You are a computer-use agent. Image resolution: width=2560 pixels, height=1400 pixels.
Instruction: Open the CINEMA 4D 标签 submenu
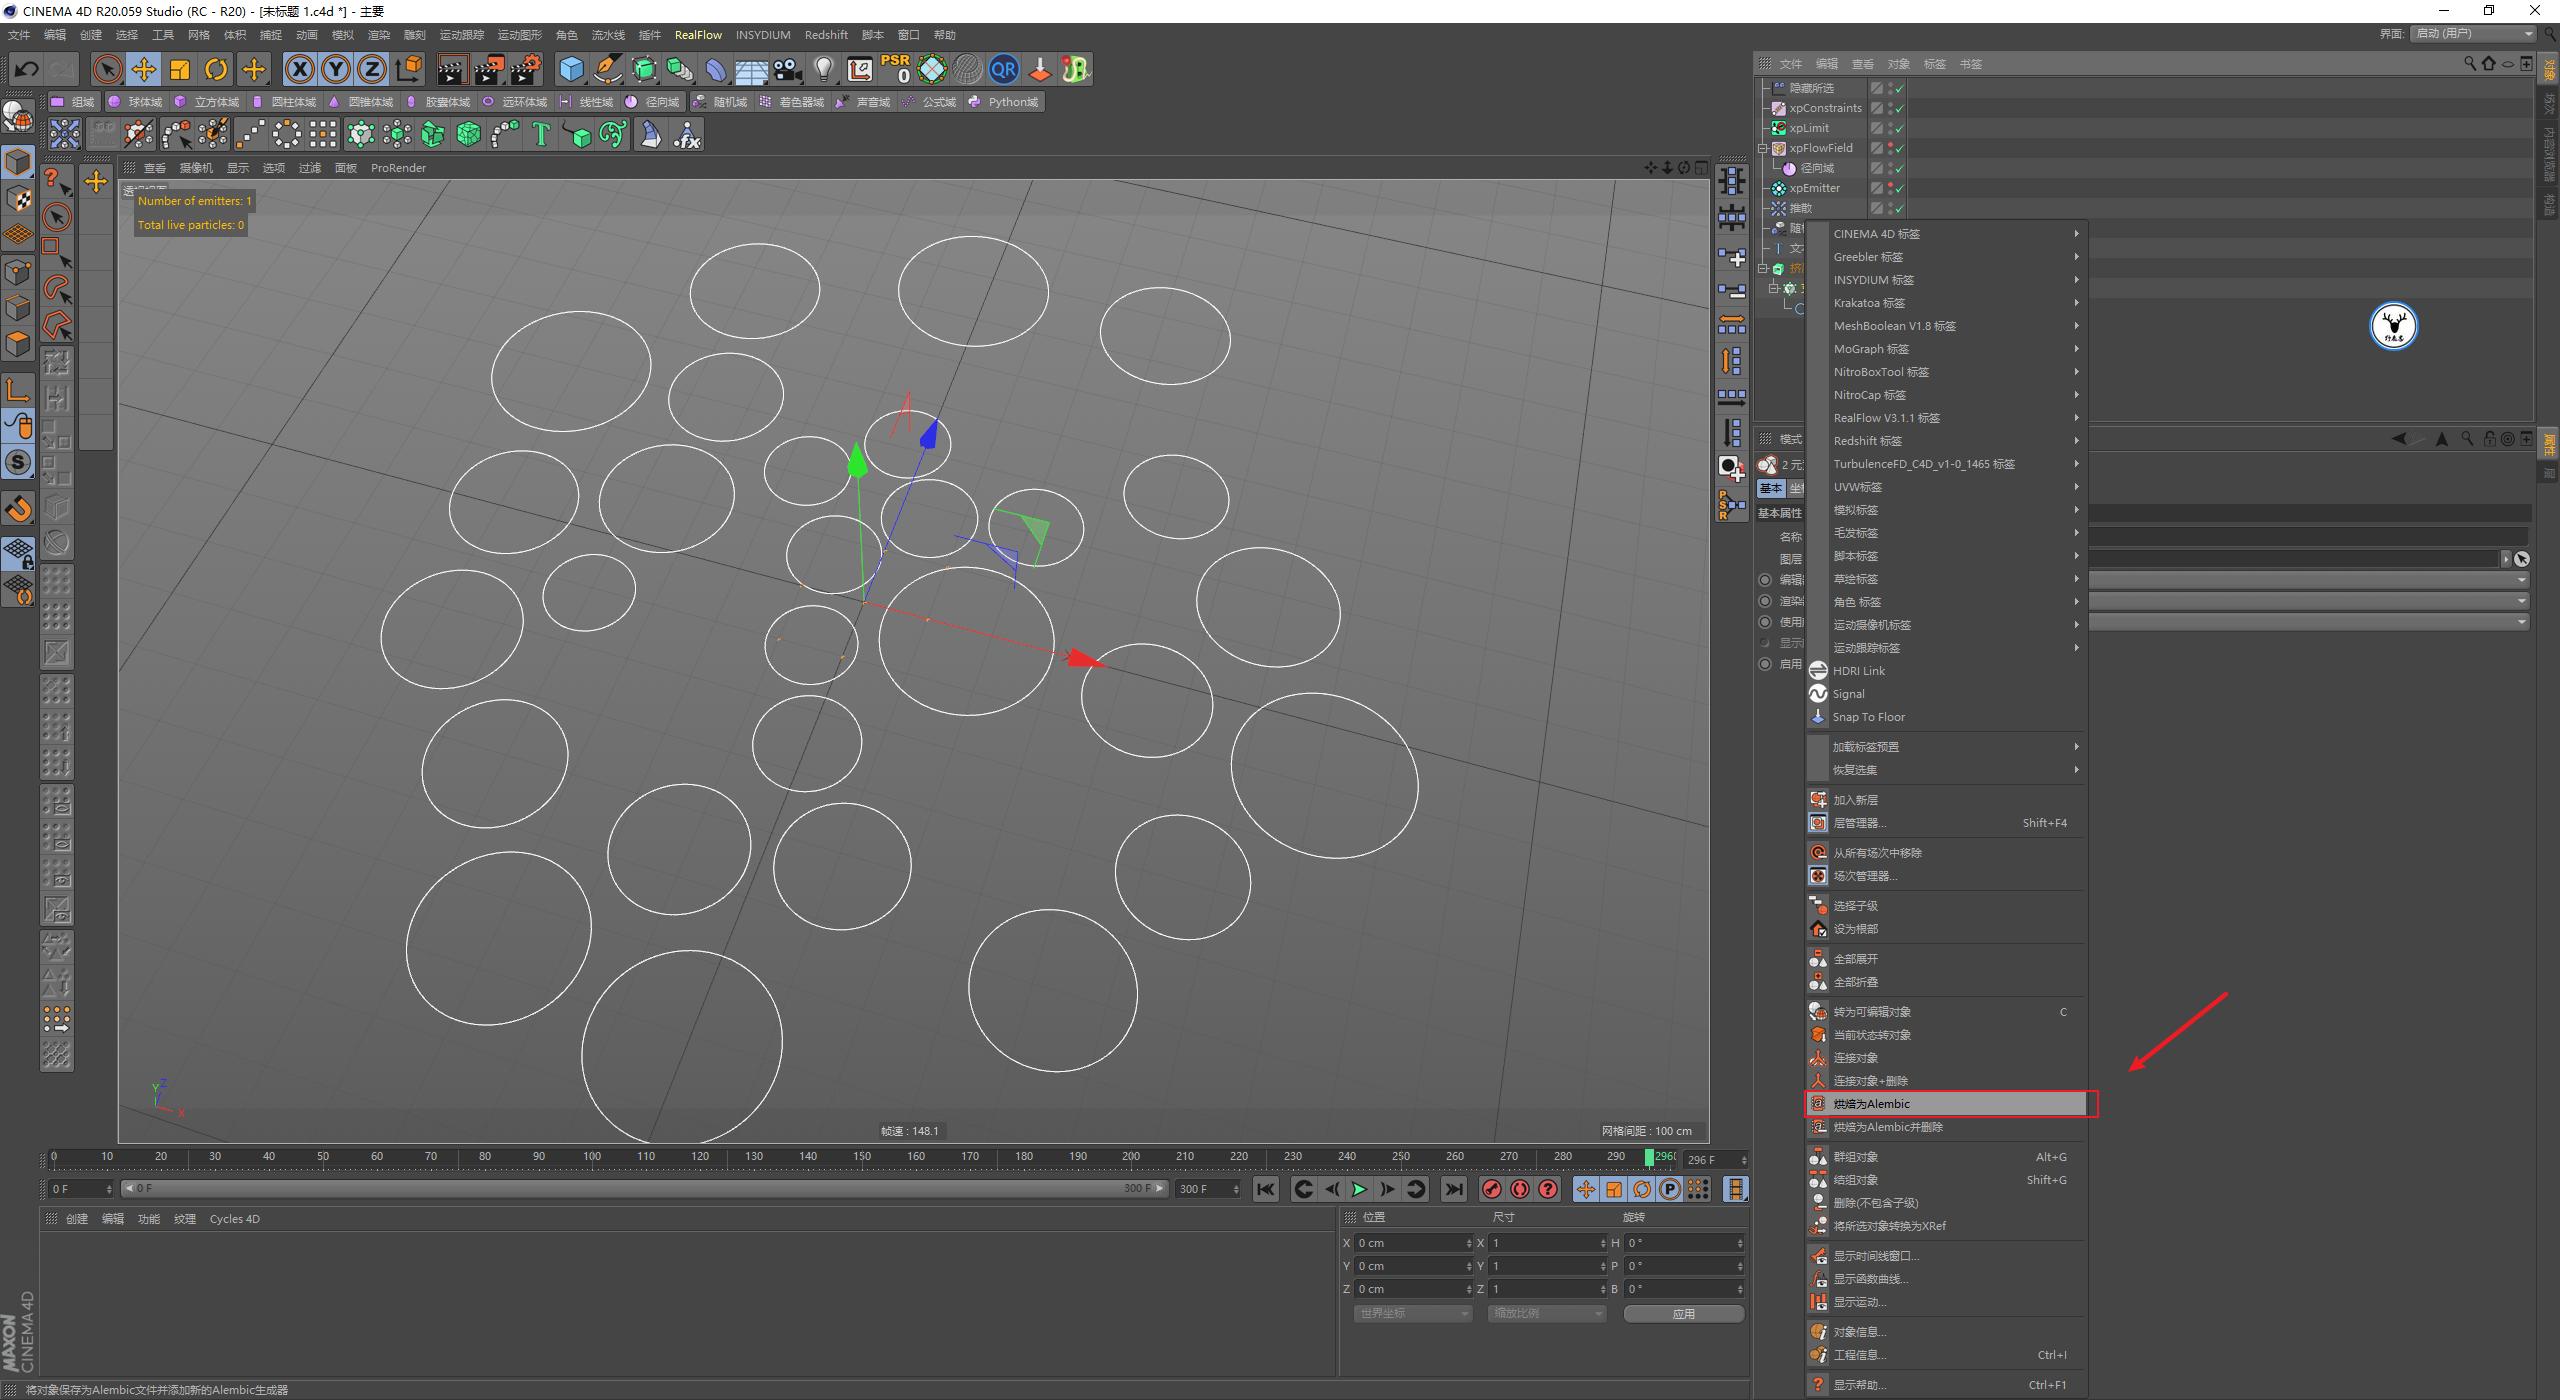[1900, 233]
